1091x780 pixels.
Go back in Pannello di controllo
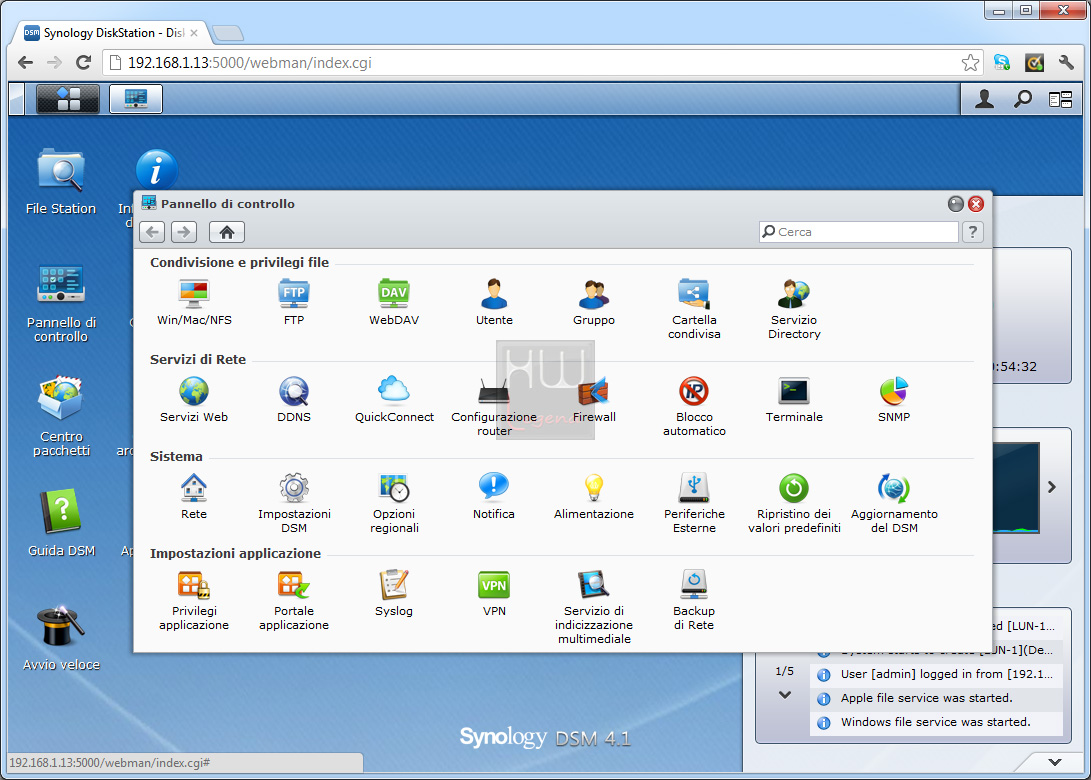click(152, 232)
